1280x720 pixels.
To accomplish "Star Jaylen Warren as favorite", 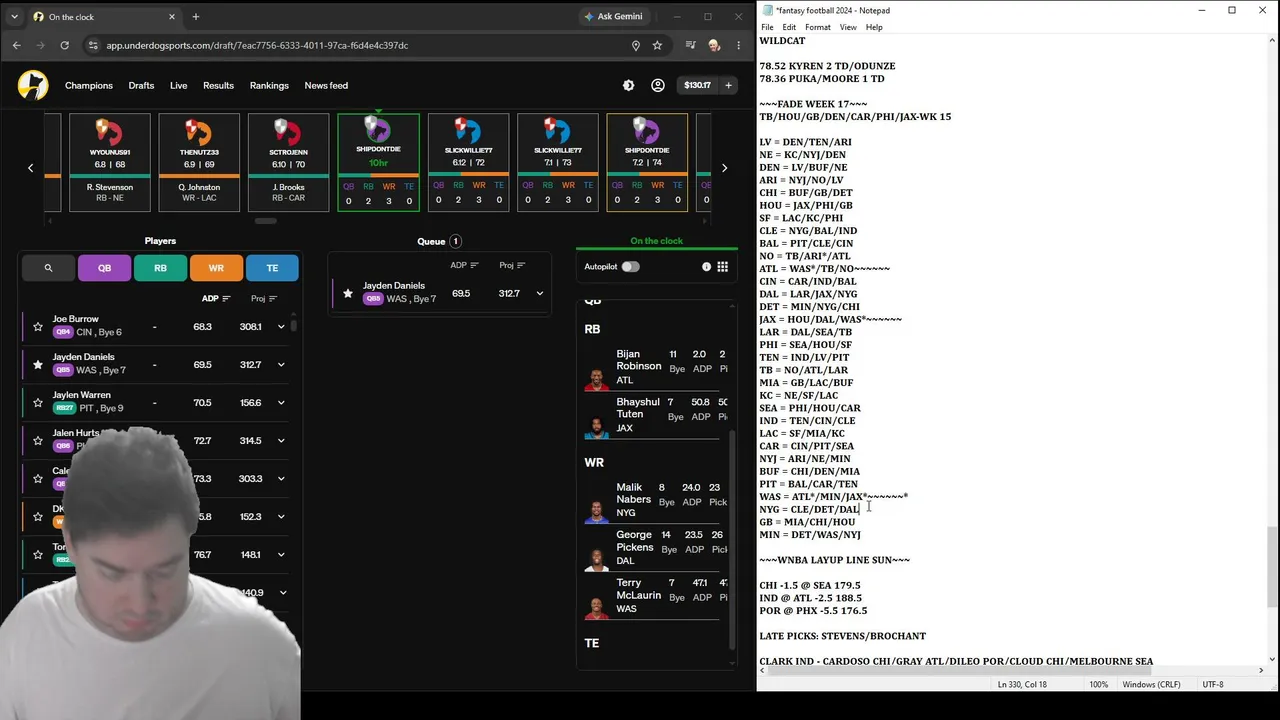I will point(38,403).
